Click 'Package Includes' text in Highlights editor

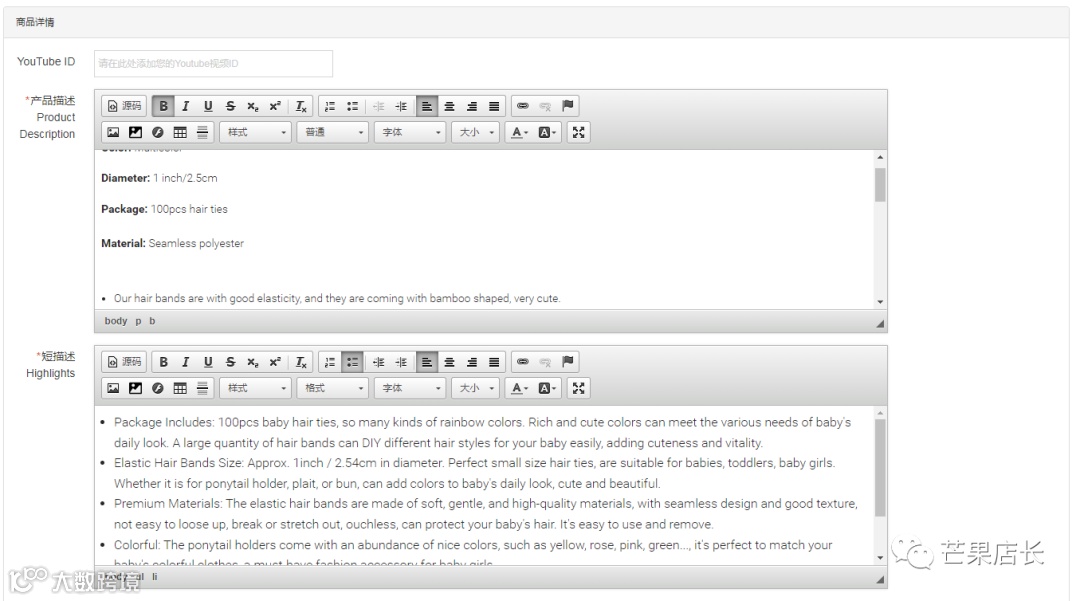point(163,423)
